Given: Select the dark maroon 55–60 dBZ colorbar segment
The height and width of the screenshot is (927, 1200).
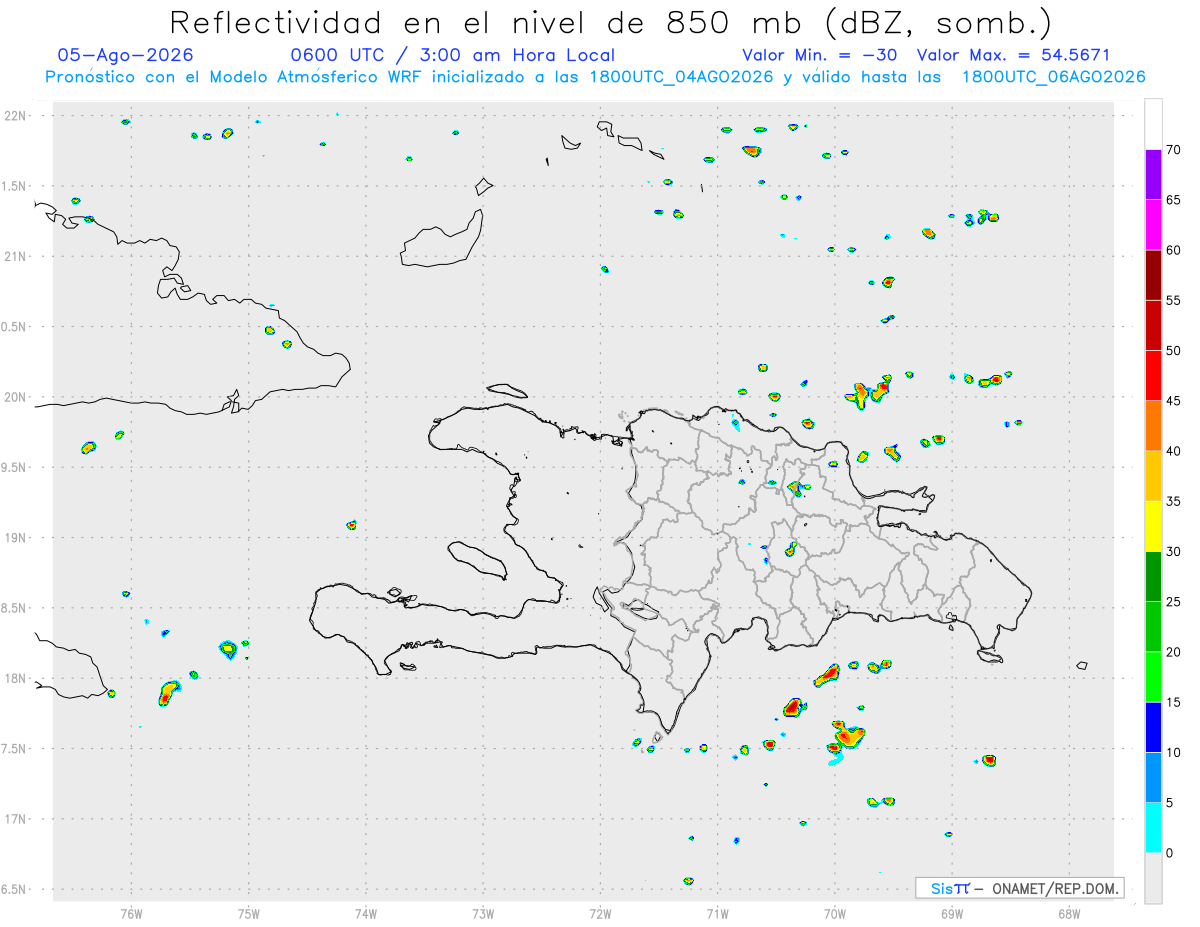Looking at the screenshot, I should pos(1153,274).
